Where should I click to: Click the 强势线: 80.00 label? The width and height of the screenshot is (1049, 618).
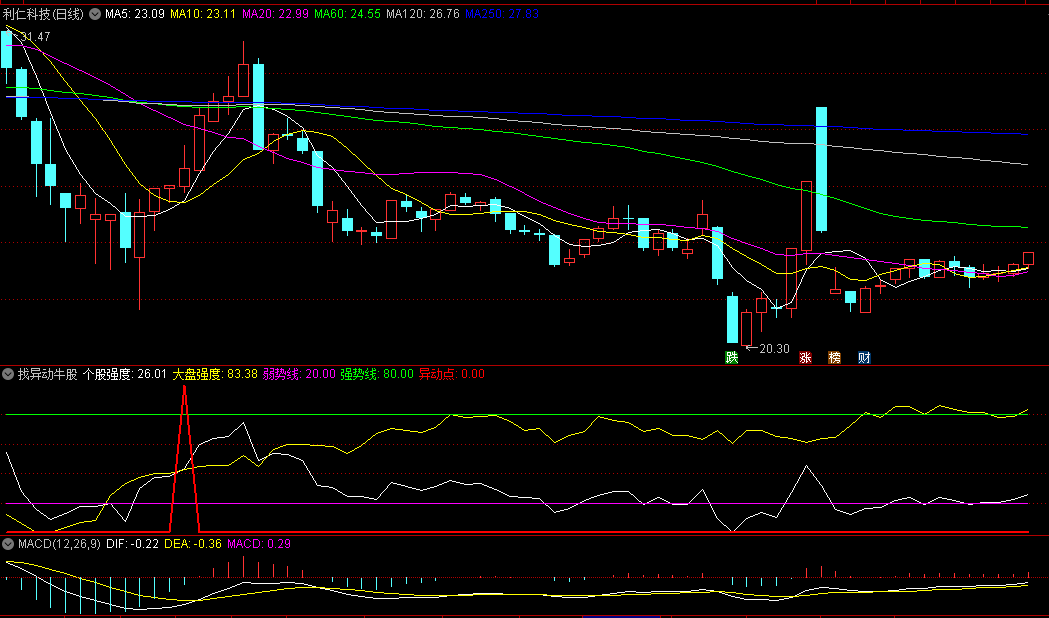pyautogui.click(x=377, y=374)
